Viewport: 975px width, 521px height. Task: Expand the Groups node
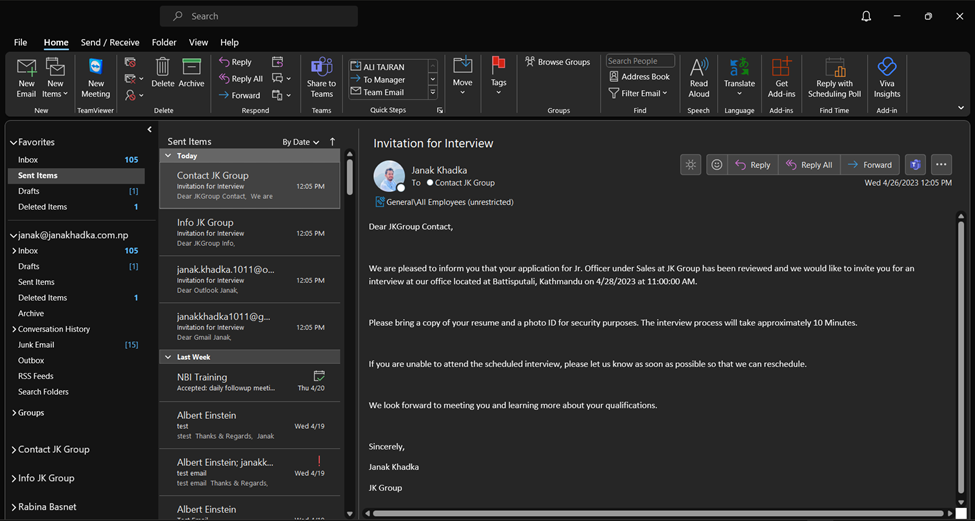14,413
